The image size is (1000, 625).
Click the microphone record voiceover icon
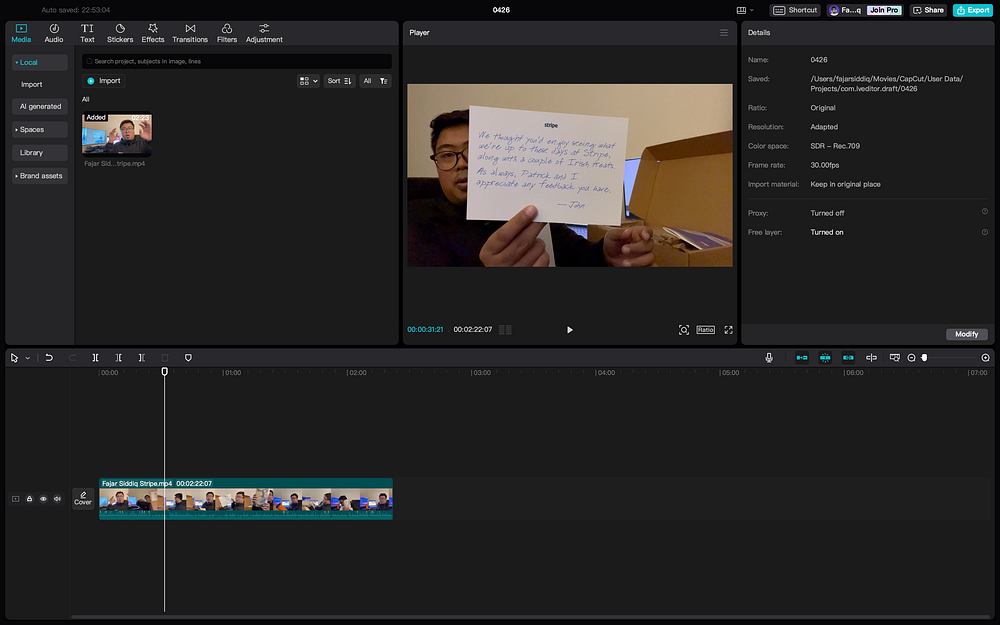tap(769, 357)
